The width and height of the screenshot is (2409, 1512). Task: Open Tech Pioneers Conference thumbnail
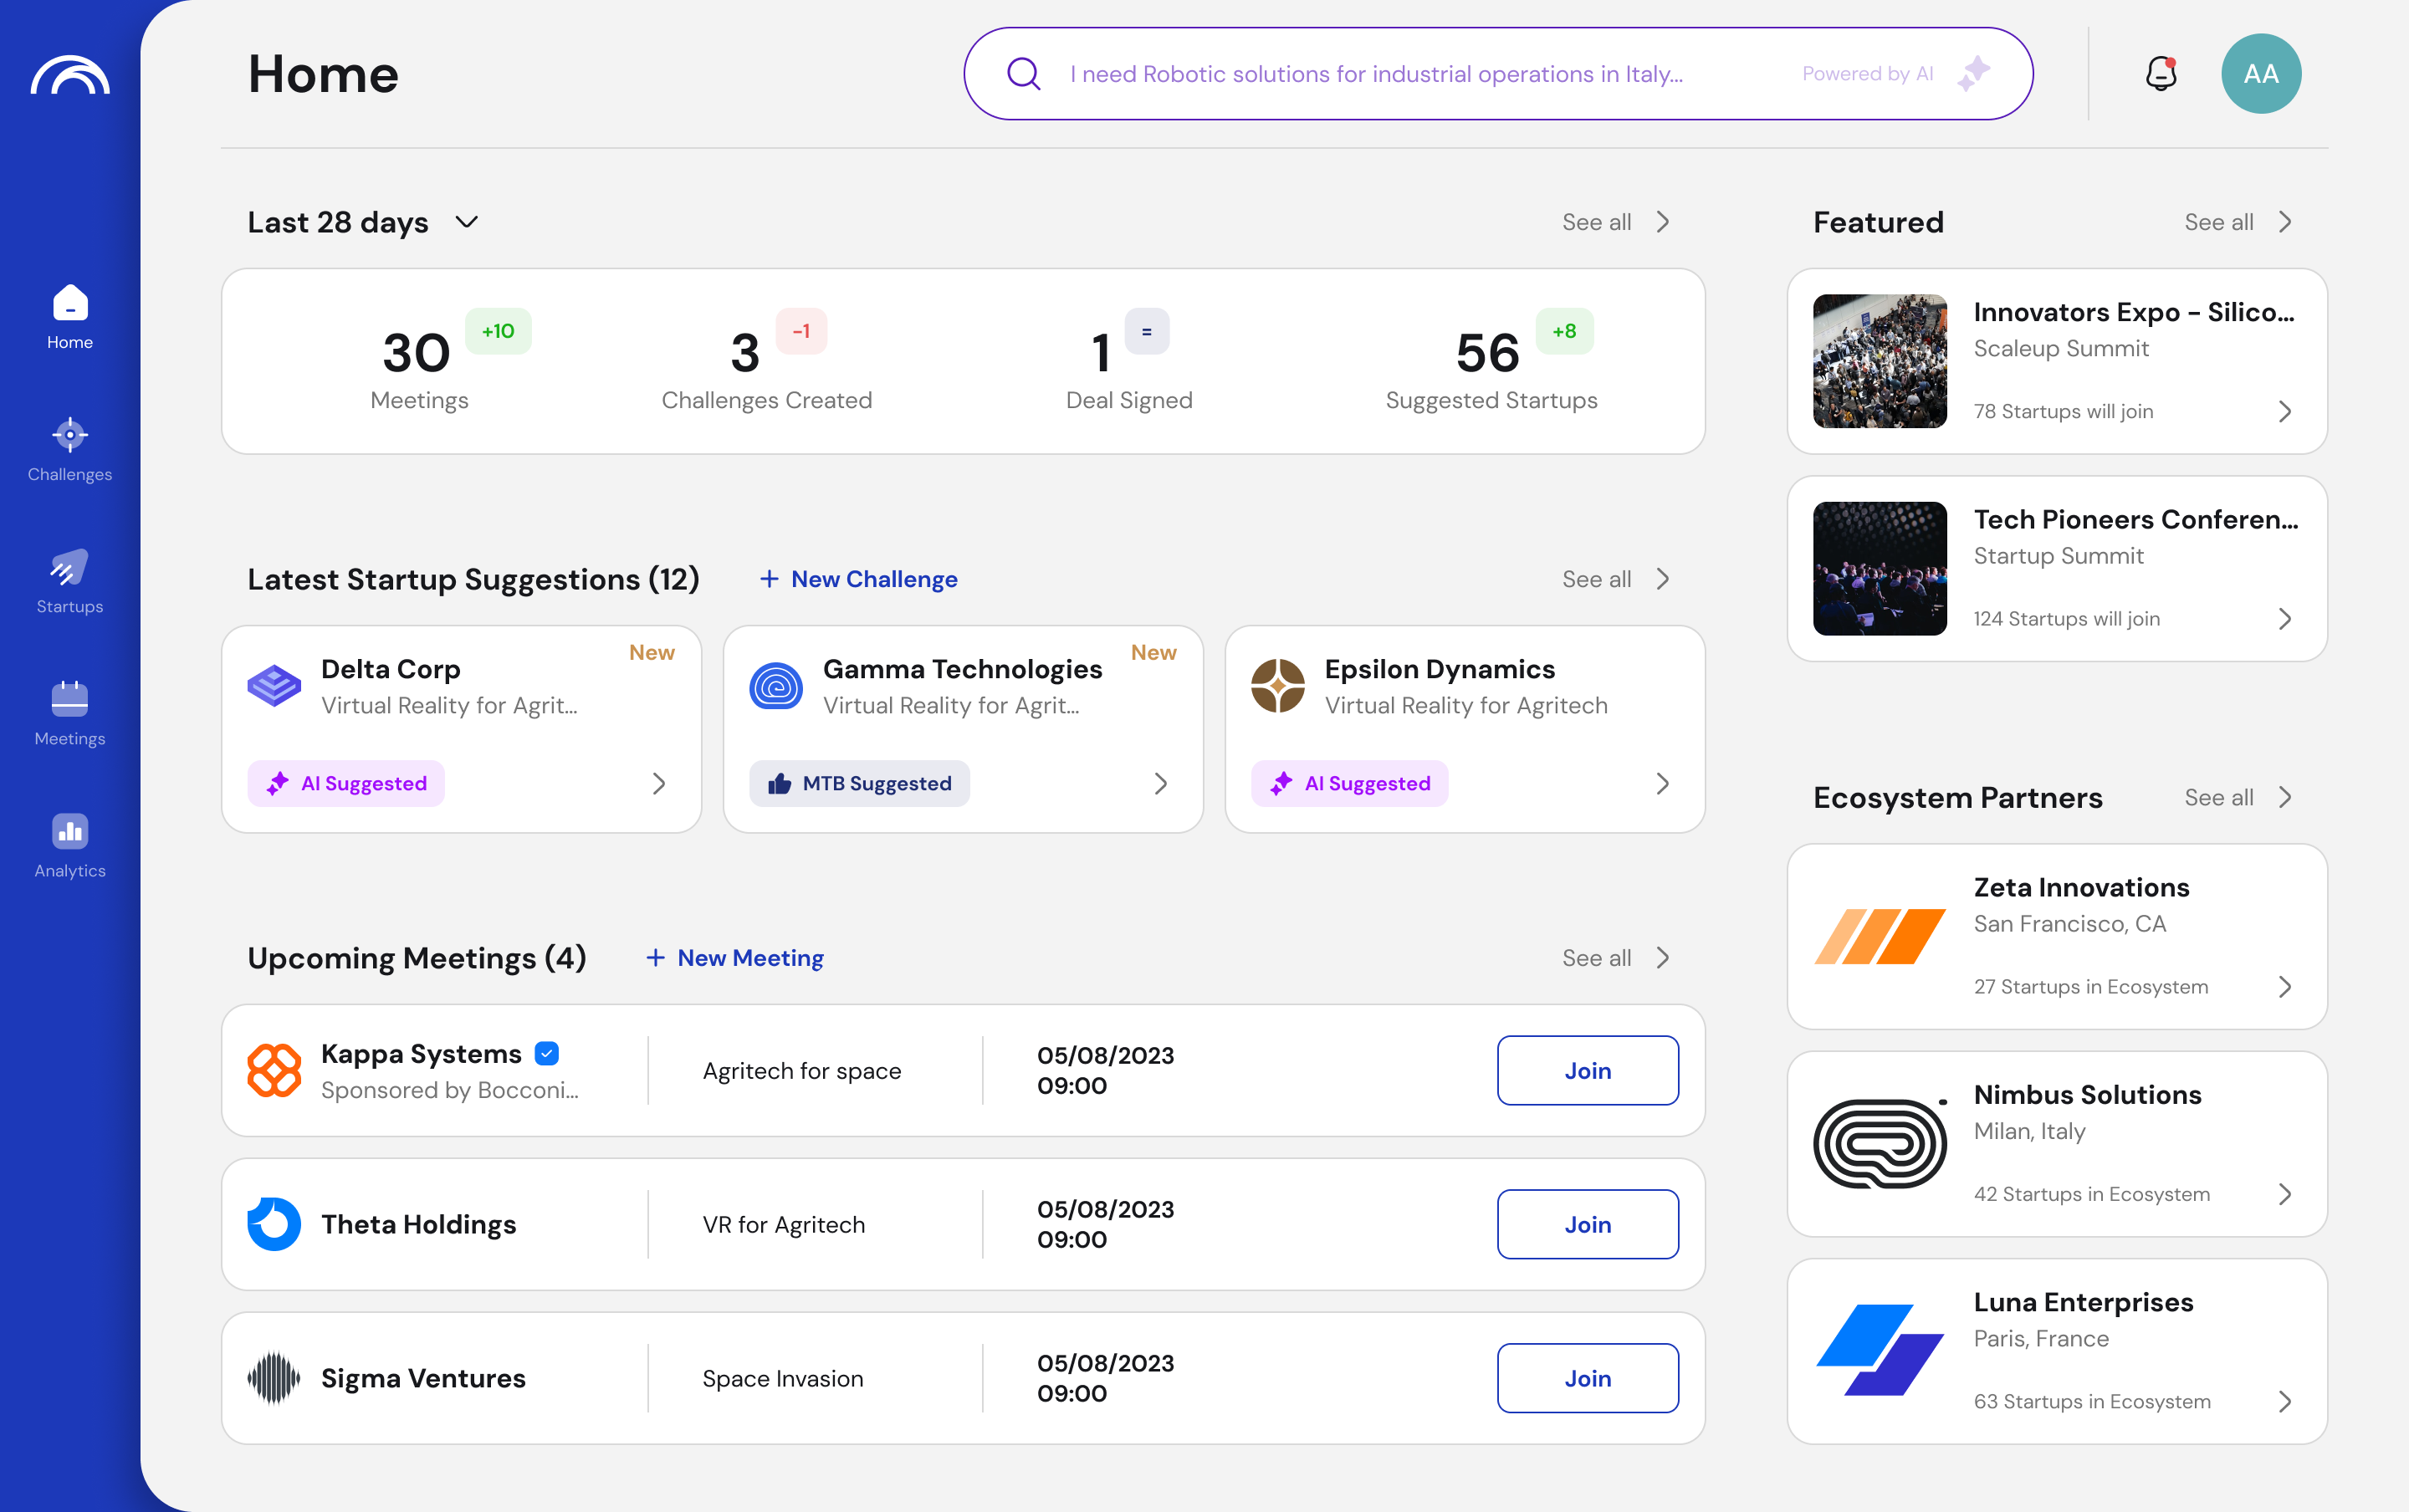click(x=1880, y=569)
